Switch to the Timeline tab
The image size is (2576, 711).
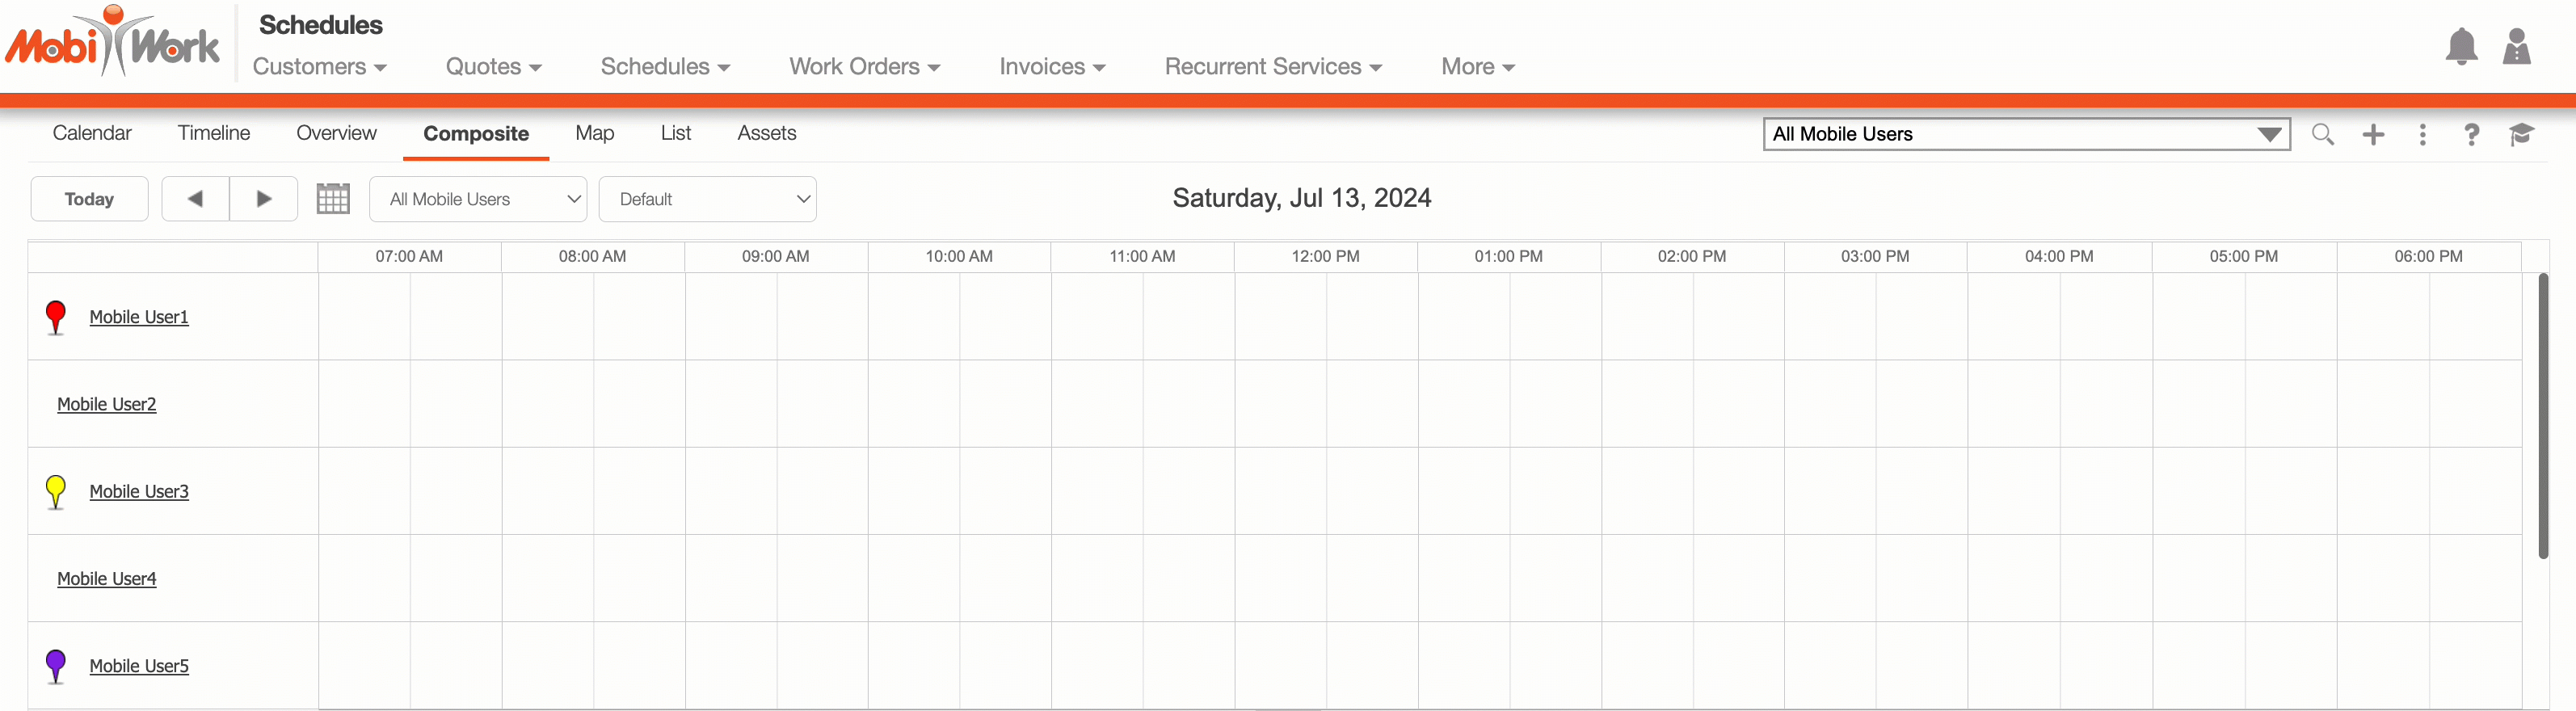pyautogui.click(x=214, y=133)
